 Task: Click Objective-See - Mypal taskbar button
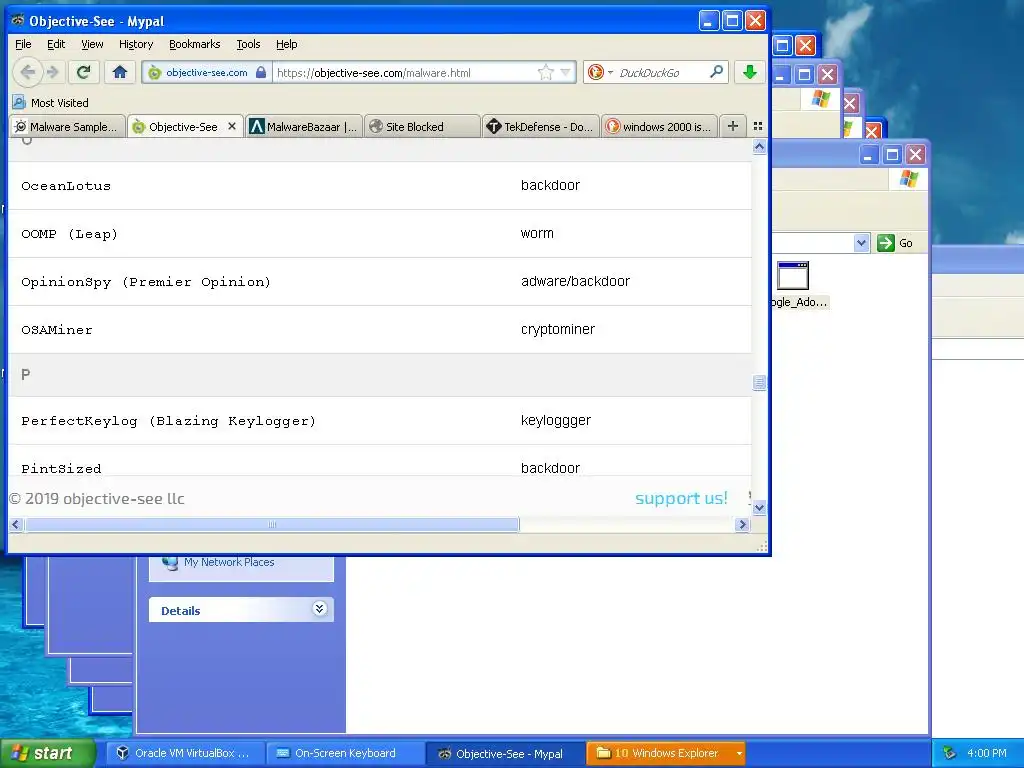pos(504,753)
